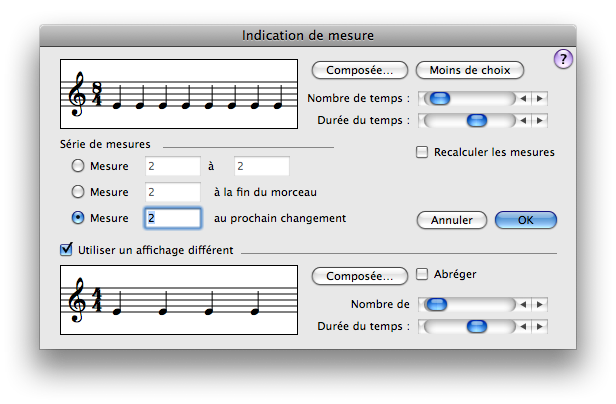Click the right arrow of the display section's Durée du temps scrollbar

coord(540,327)
